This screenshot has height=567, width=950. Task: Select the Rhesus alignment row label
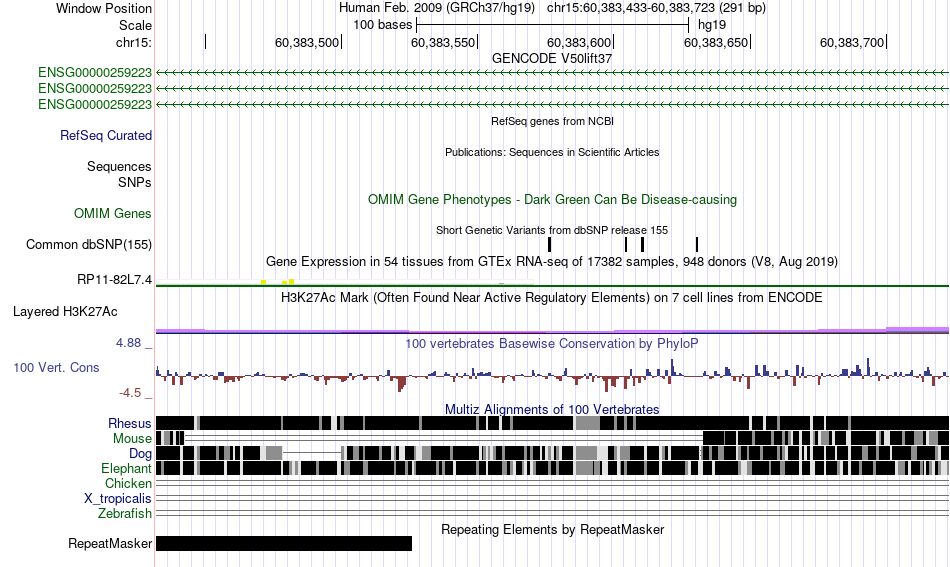tap(130, 423)
